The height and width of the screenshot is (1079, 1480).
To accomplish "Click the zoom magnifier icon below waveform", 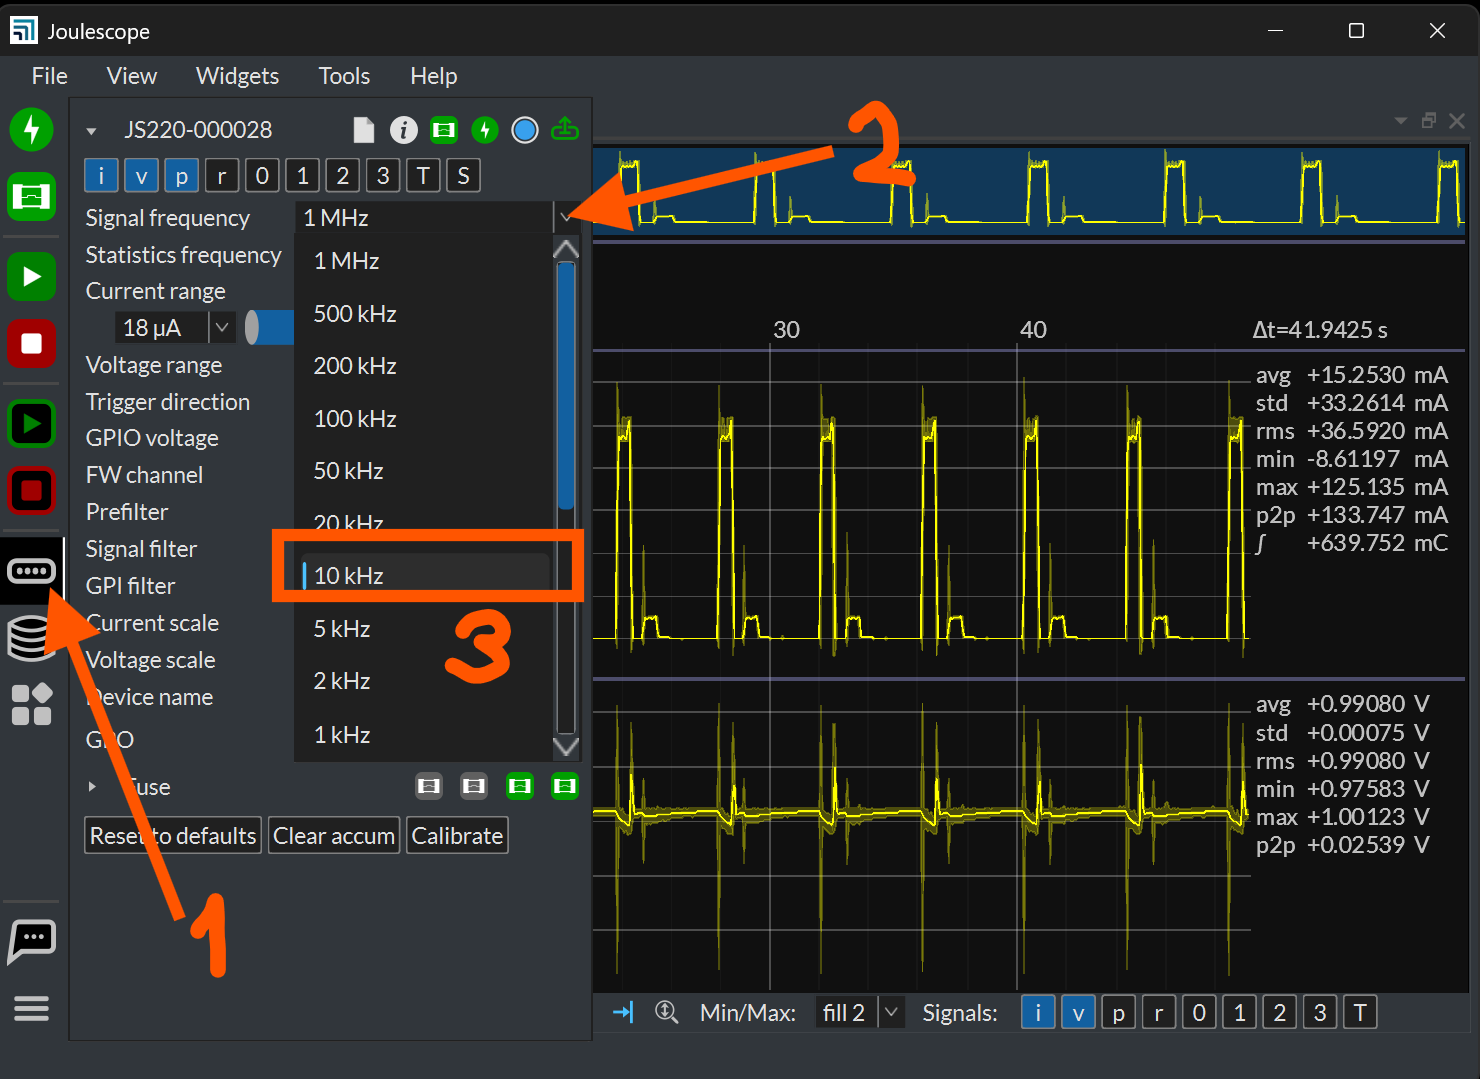I will pos(666,1012).
